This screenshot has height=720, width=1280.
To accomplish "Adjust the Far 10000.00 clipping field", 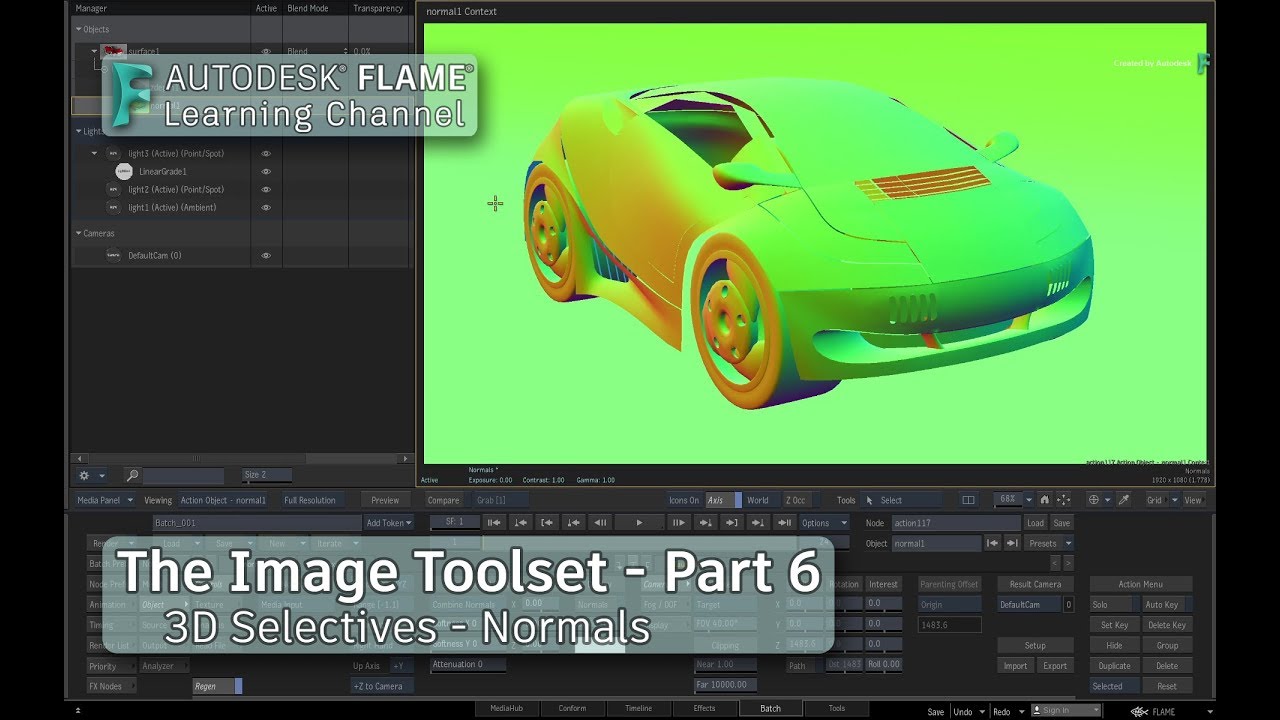I will [725, 685].
